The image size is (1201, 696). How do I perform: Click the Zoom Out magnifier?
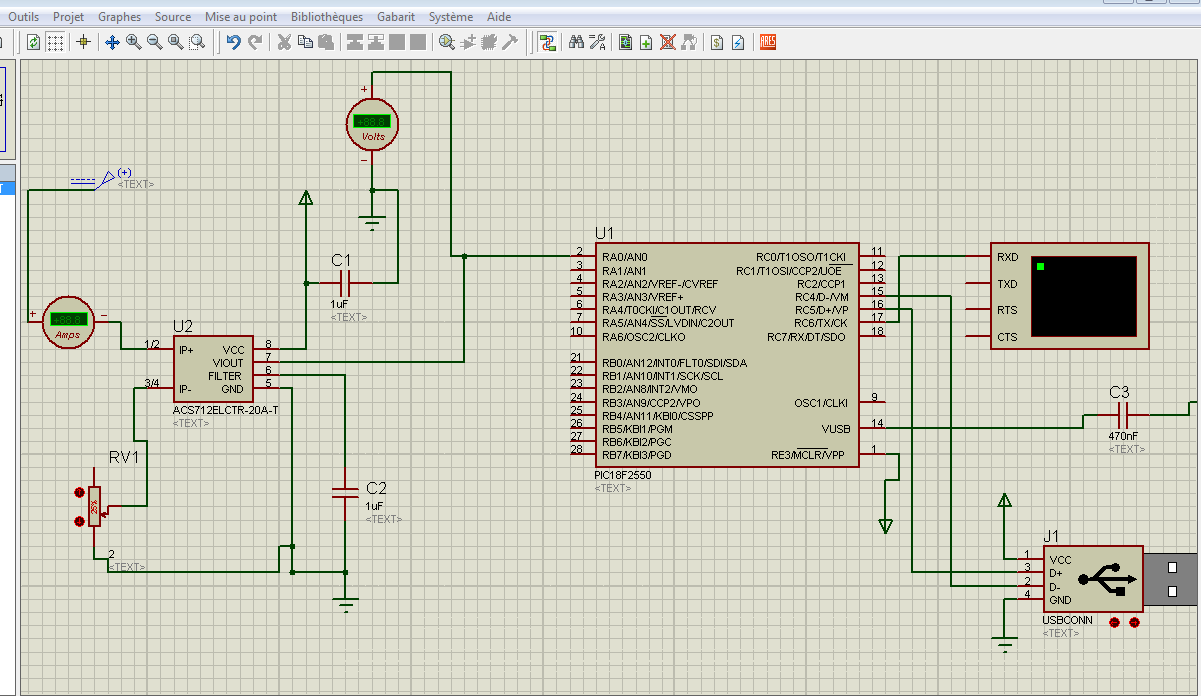pyautogui.click(x=155, y=42)
